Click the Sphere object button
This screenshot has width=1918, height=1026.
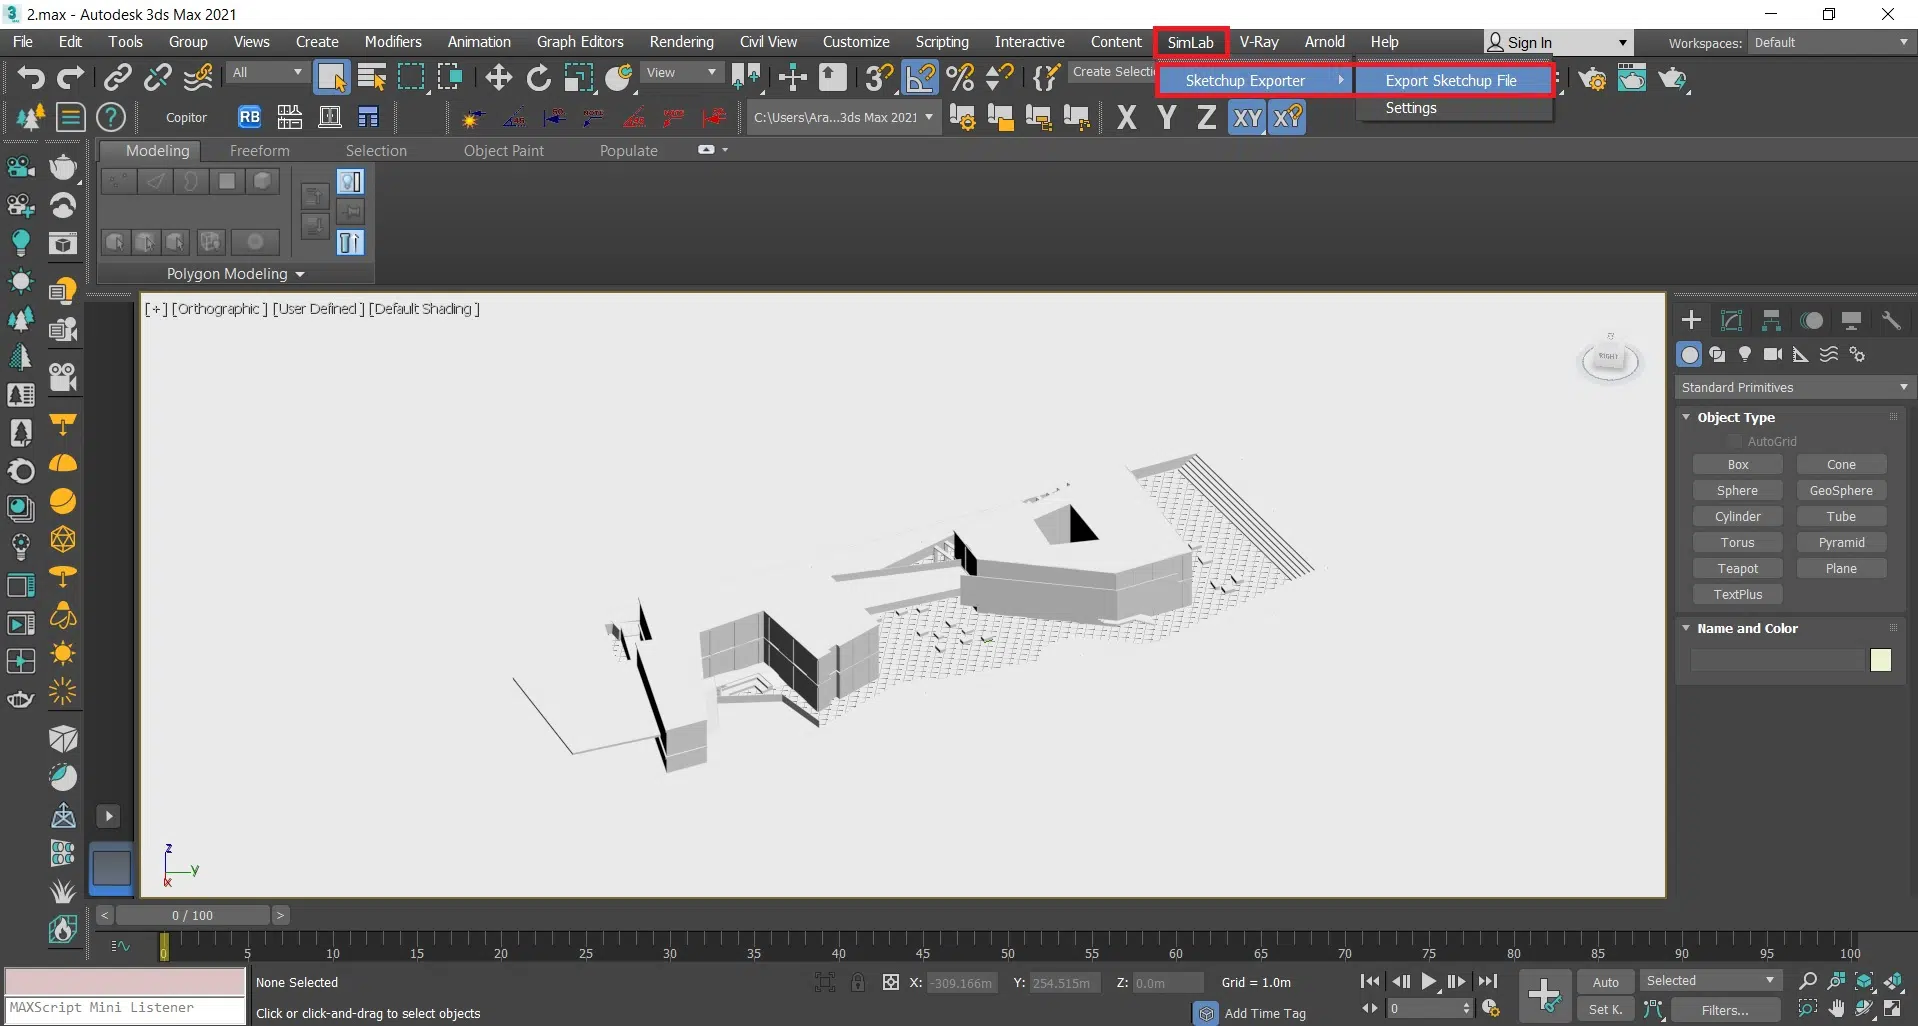(1737, 490)
